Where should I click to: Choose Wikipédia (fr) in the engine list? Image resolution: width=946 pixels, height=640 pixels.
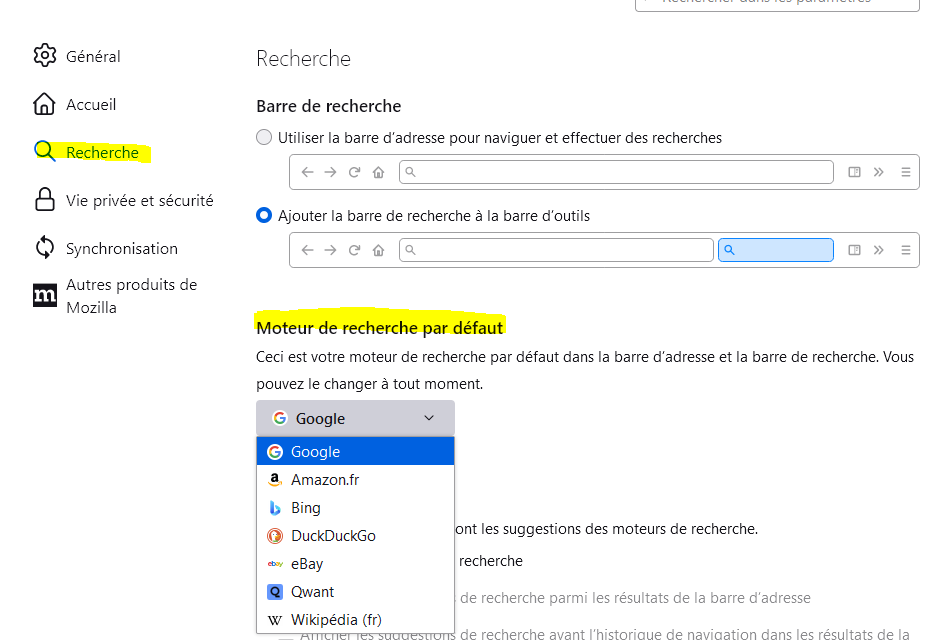355,619
